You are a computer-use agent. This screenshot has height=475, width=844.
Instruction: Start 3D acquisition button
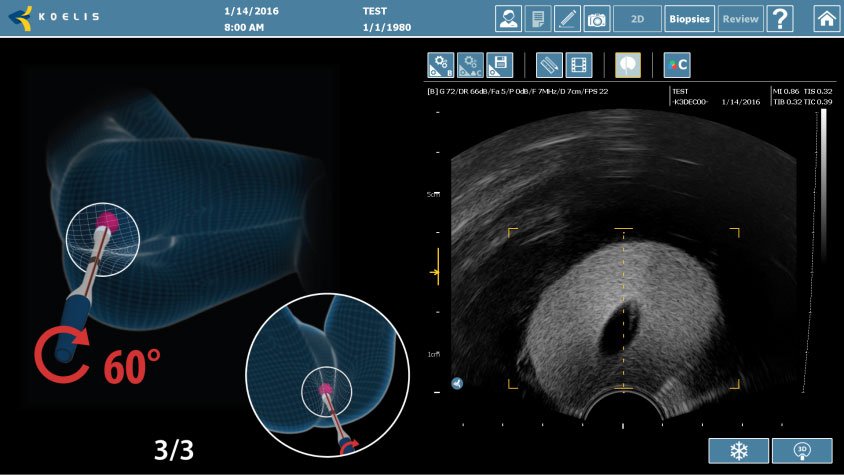[802, 451]
